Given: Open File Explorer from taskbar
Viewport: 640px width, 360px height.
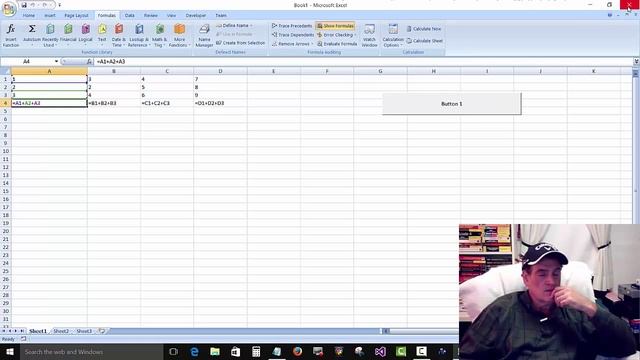Looking at the screenshot, I should 215,351.
